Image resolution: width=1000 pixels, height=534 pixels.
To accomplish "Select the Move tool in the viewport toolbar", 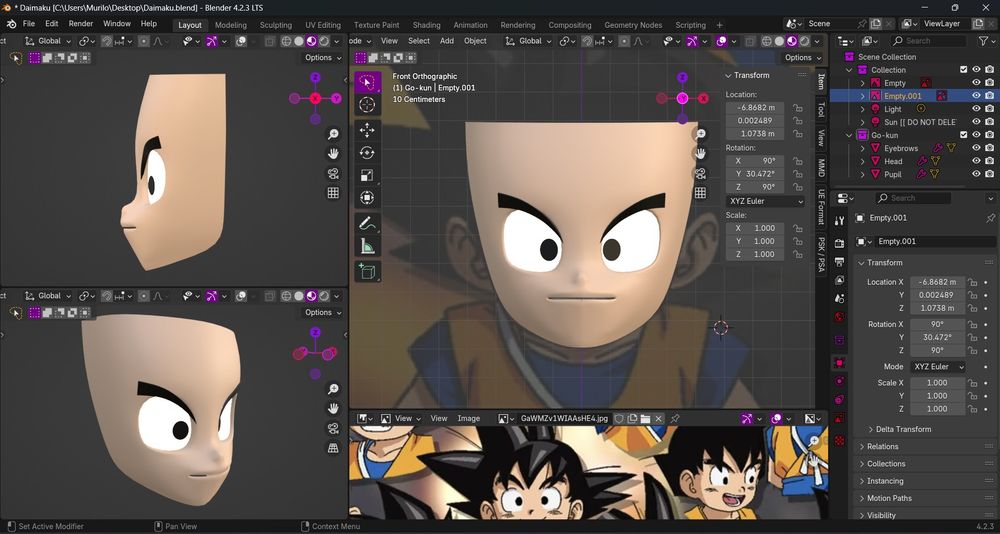I will pyautogui.click(x=367, y=131).
